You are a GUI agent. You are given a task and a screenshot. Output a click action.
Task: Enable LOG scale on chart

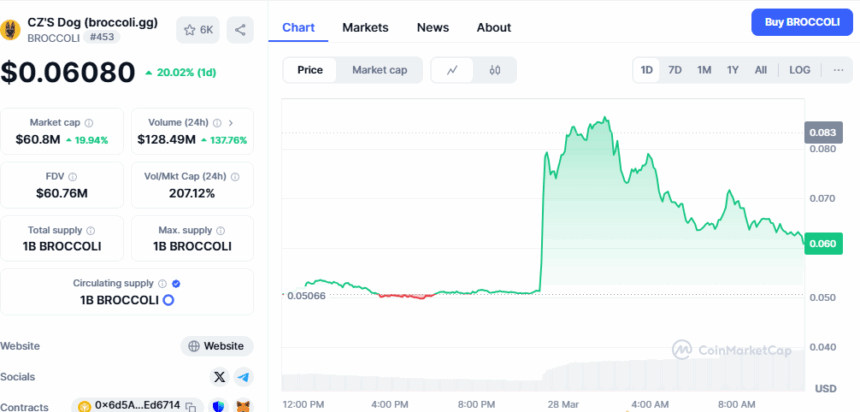pyautogui.click(x=800, y=70)
